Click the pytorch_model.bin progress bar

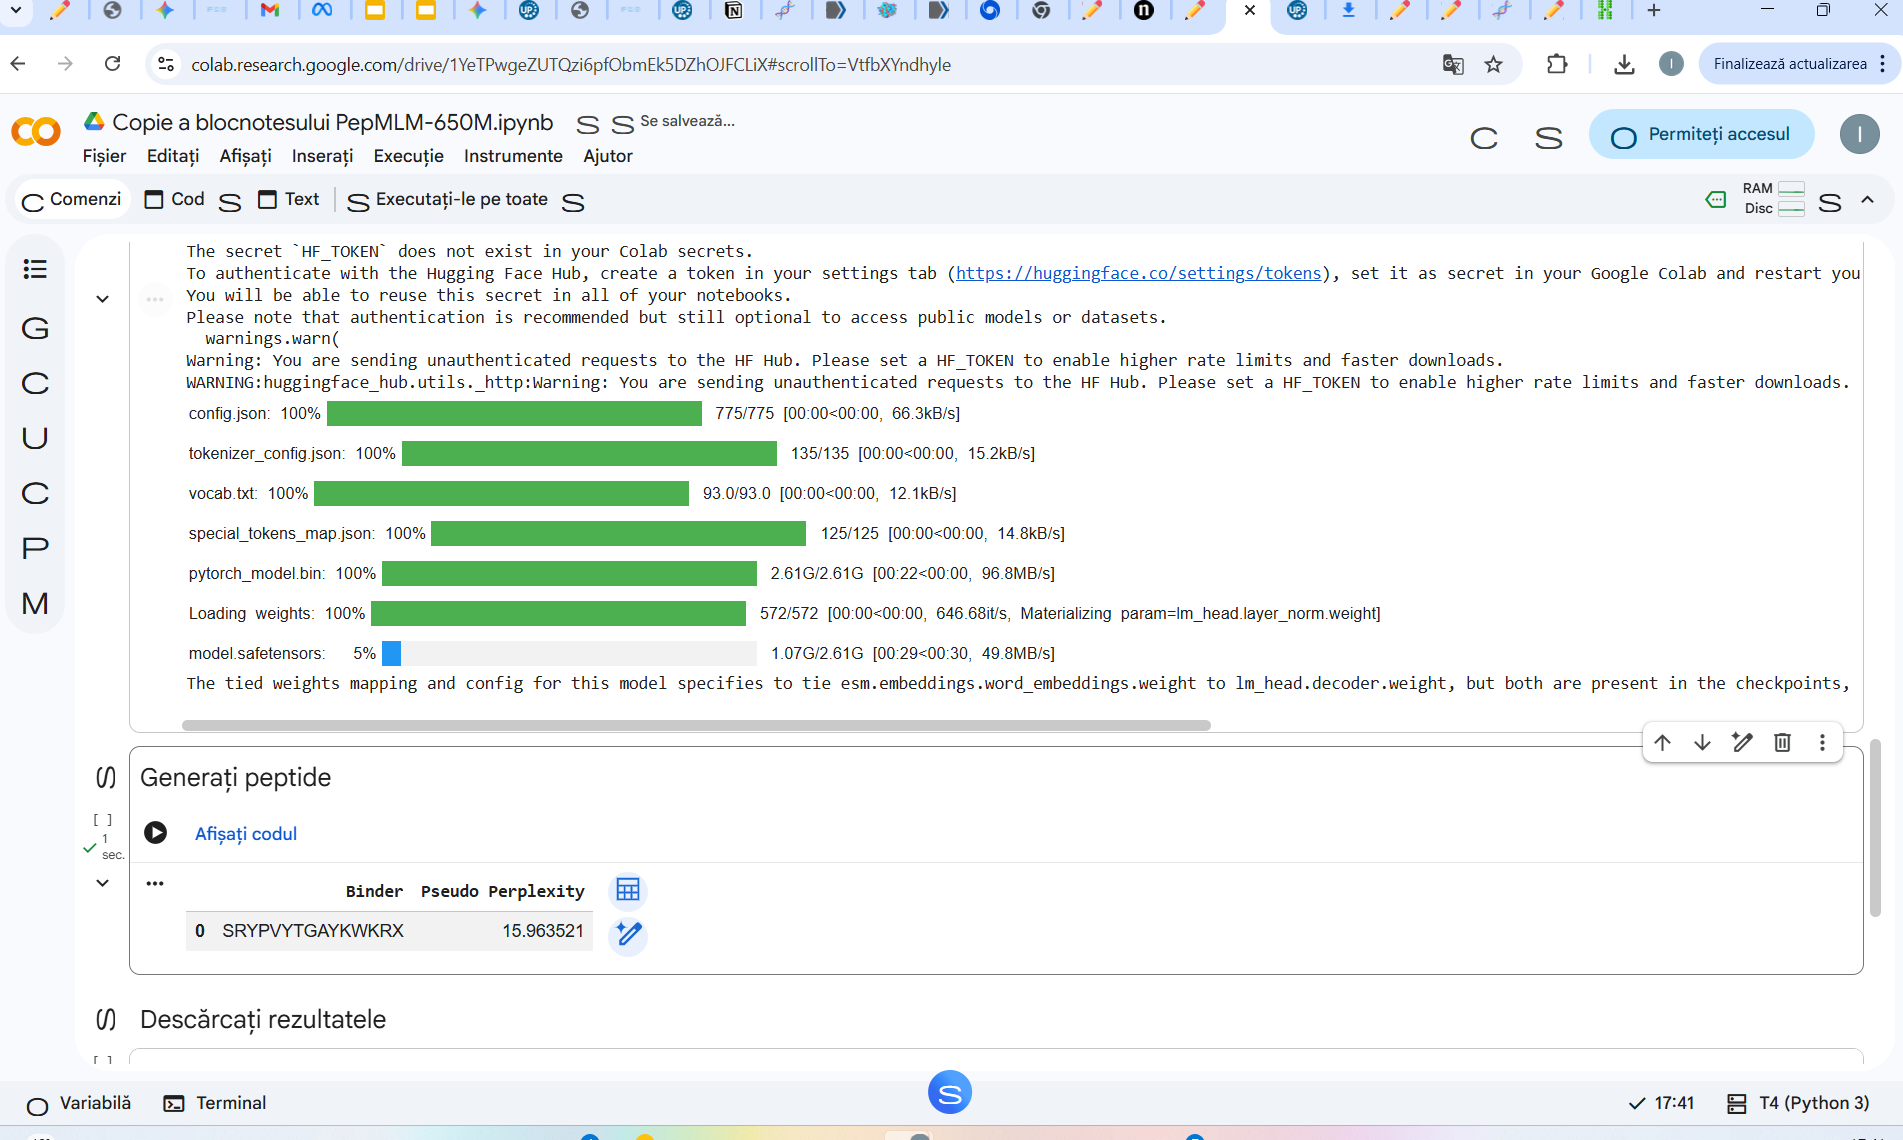click(569, 573)
